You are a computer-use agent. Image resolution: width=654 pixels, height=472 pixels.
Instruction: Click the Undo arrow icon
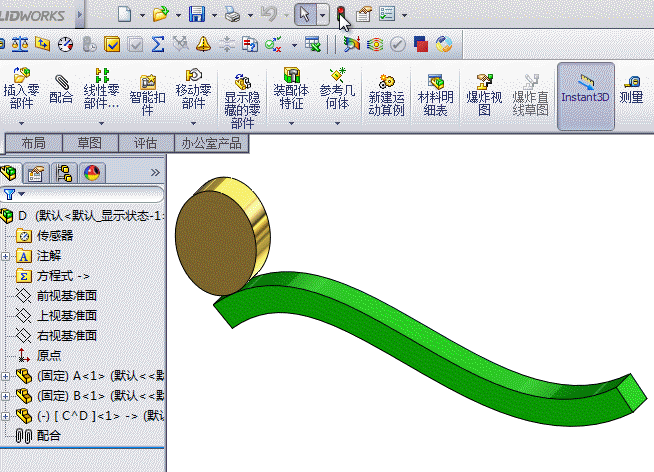click(x=269, y=14)
